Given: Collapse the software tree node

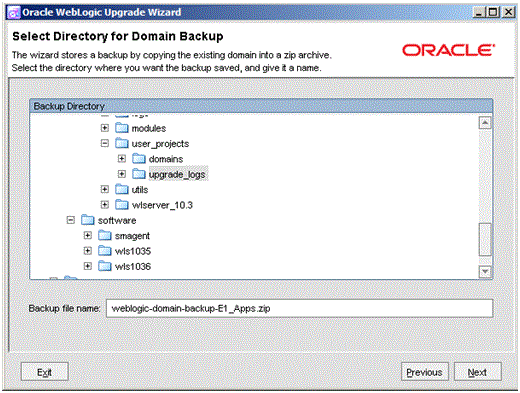Looking at the screenshot, I should click(71, 220).
